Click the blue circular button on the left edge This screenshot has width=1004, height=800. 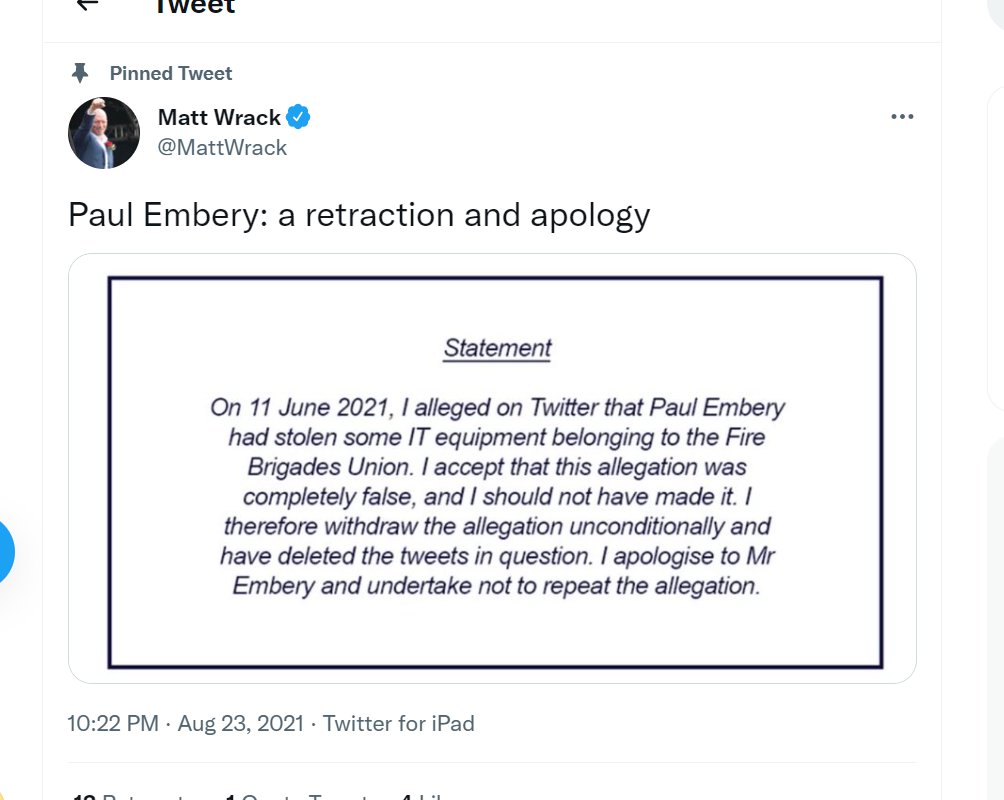(x=6, y=551)
